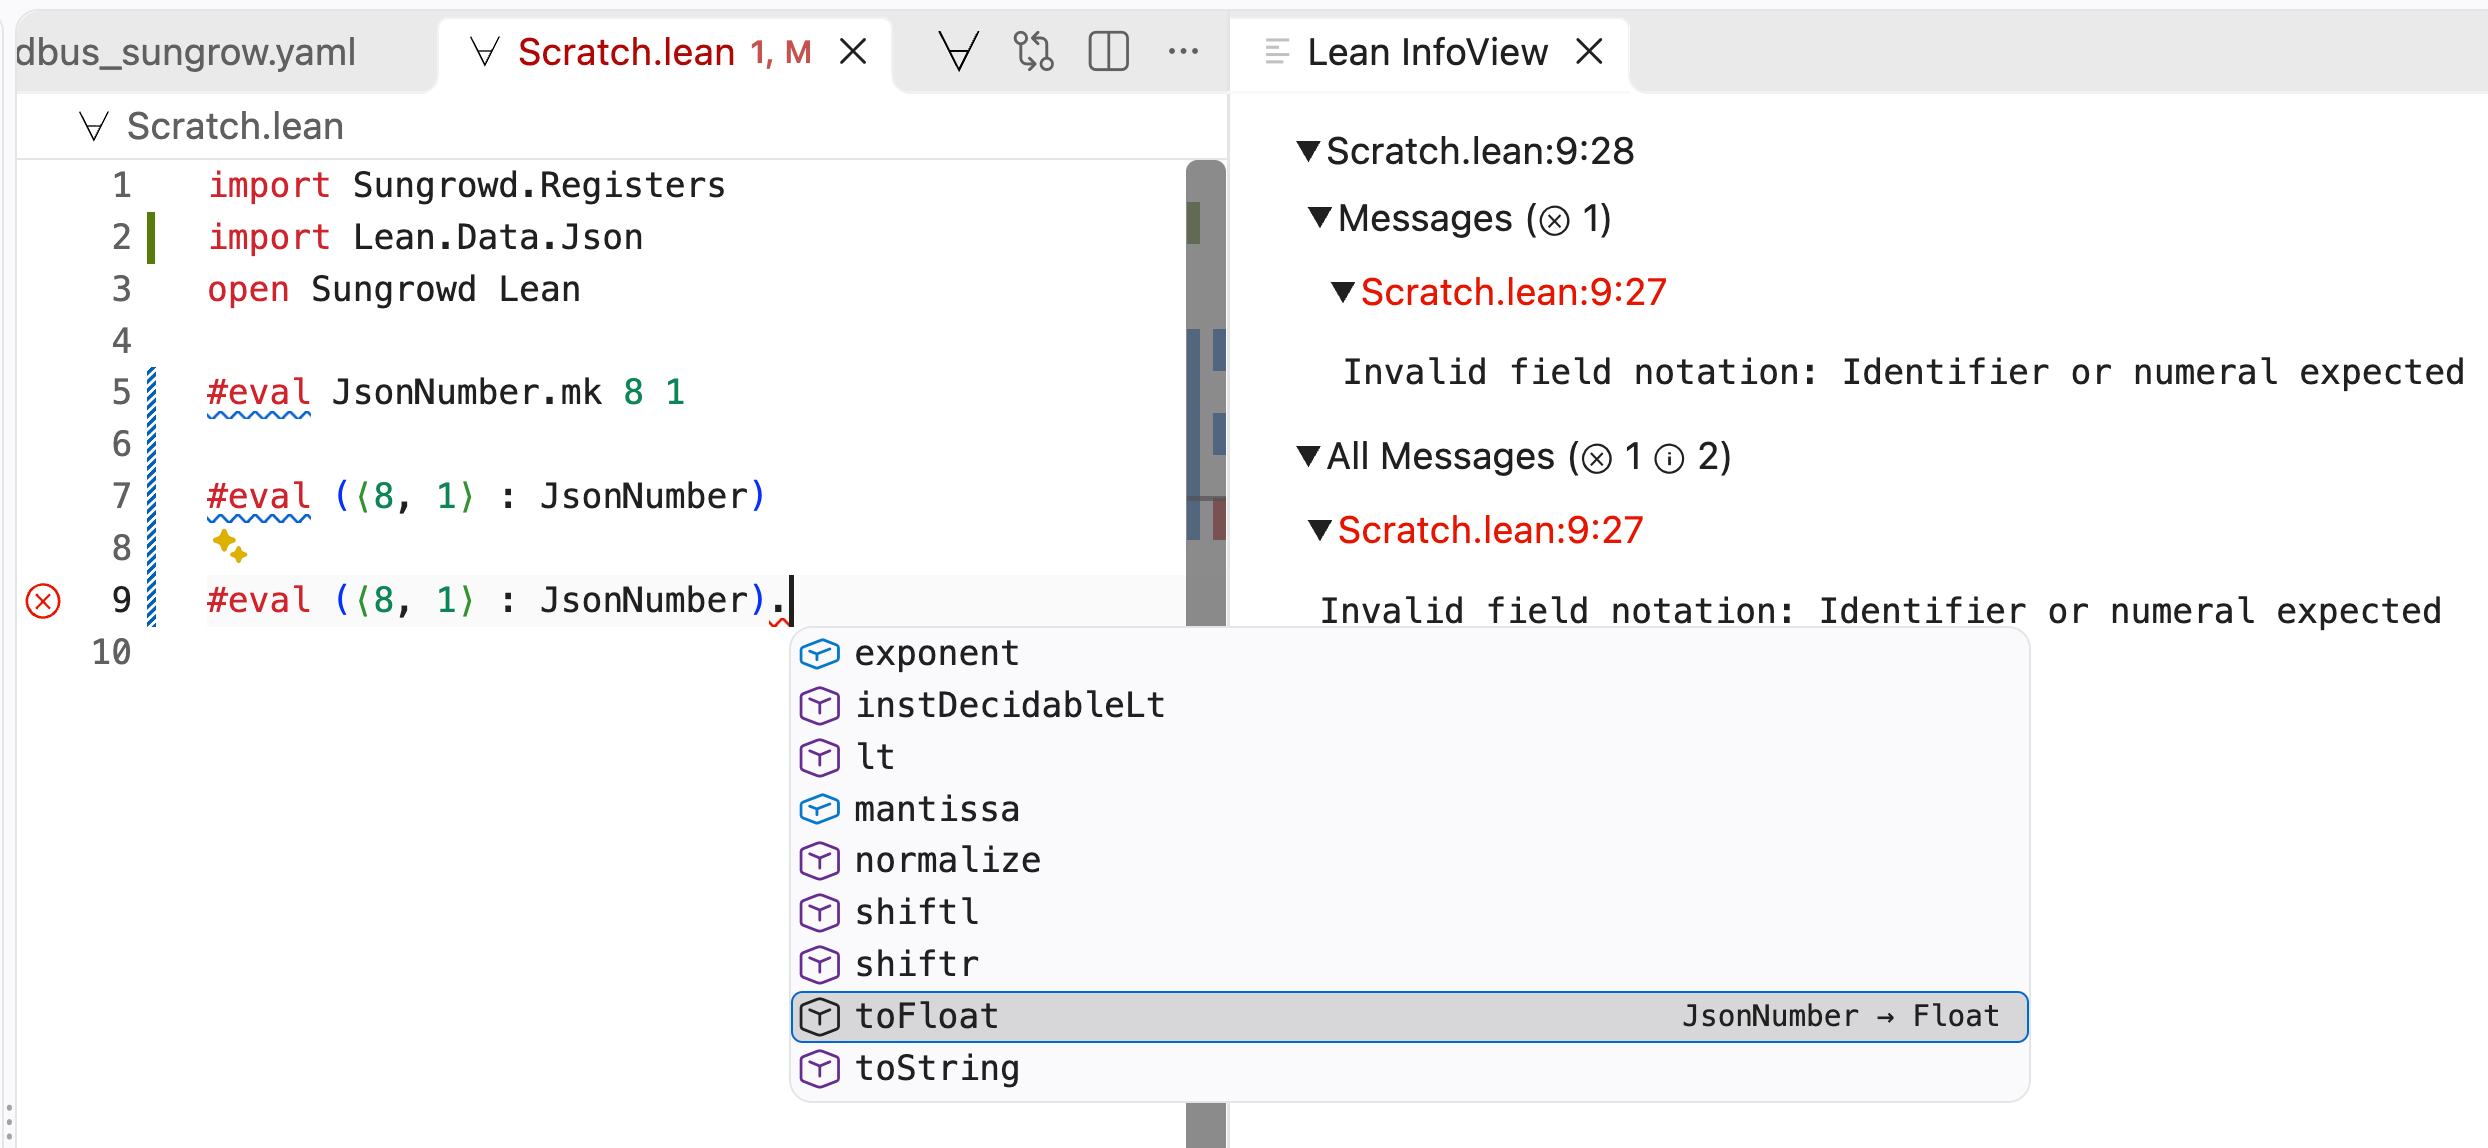Viewport: 2488px width, 1148px height.
Task: Click the #eval keyword on line 5
Action: point(259,392)
